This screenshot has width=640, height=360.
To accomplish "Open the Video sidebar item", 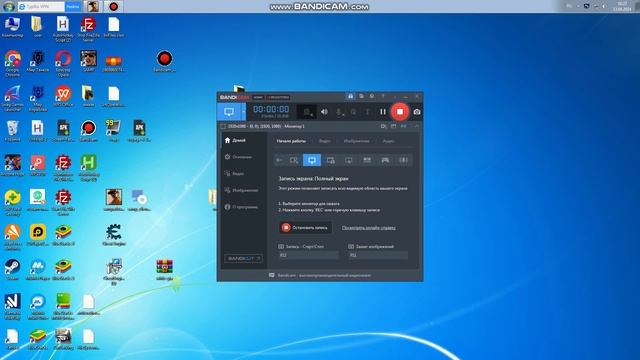I will click(234, 173).
